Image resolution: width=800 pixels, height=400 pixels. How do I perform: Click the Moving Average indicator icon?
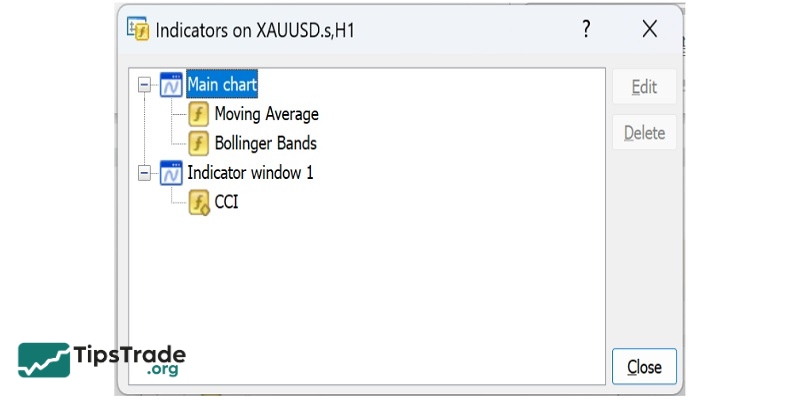[x=199, y=114]
